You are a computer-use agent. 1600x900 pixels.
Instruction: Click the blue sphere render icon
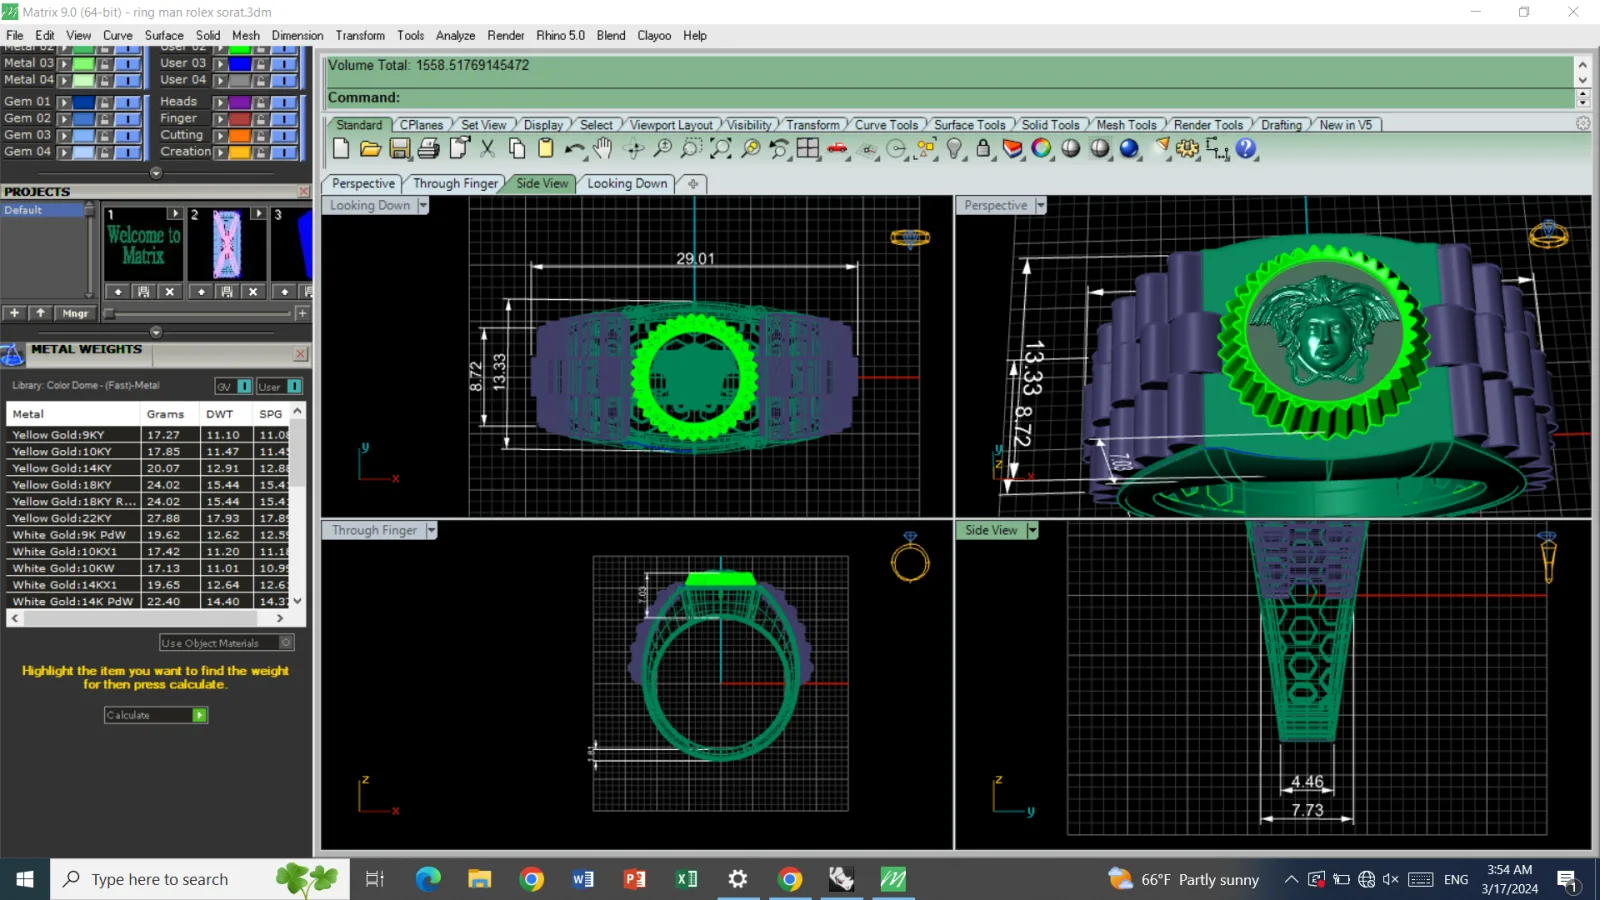coord(1130,149)
